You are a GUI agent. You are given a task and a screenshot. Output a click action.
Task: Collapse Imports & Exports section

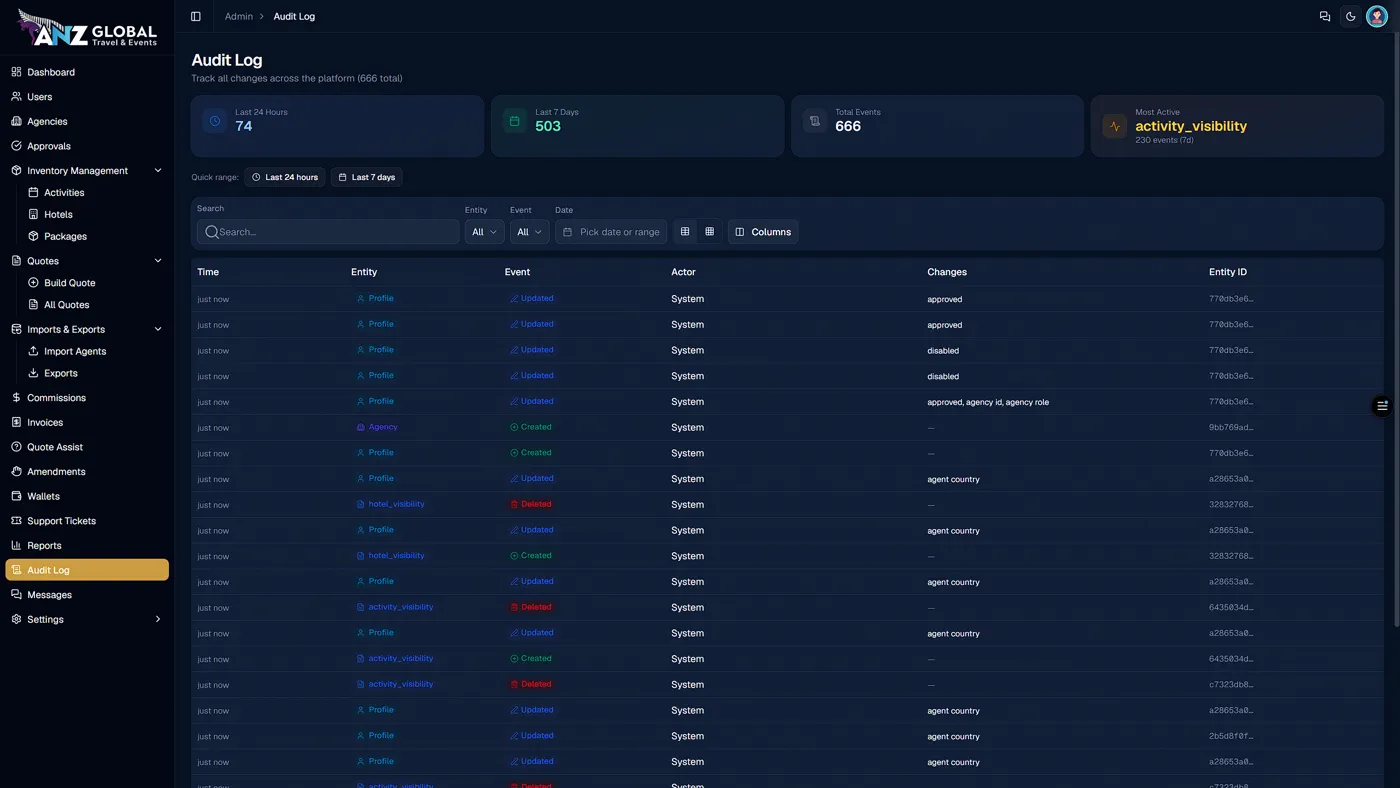158,329
